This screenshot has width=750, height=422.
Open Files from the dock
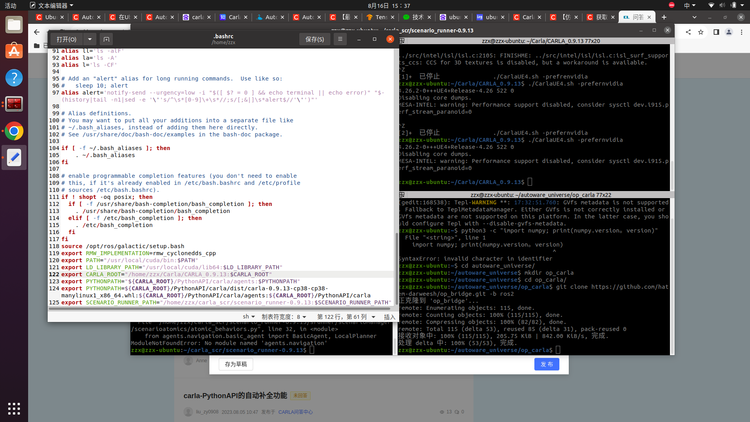pyautogui.click(x=14, y=24)
